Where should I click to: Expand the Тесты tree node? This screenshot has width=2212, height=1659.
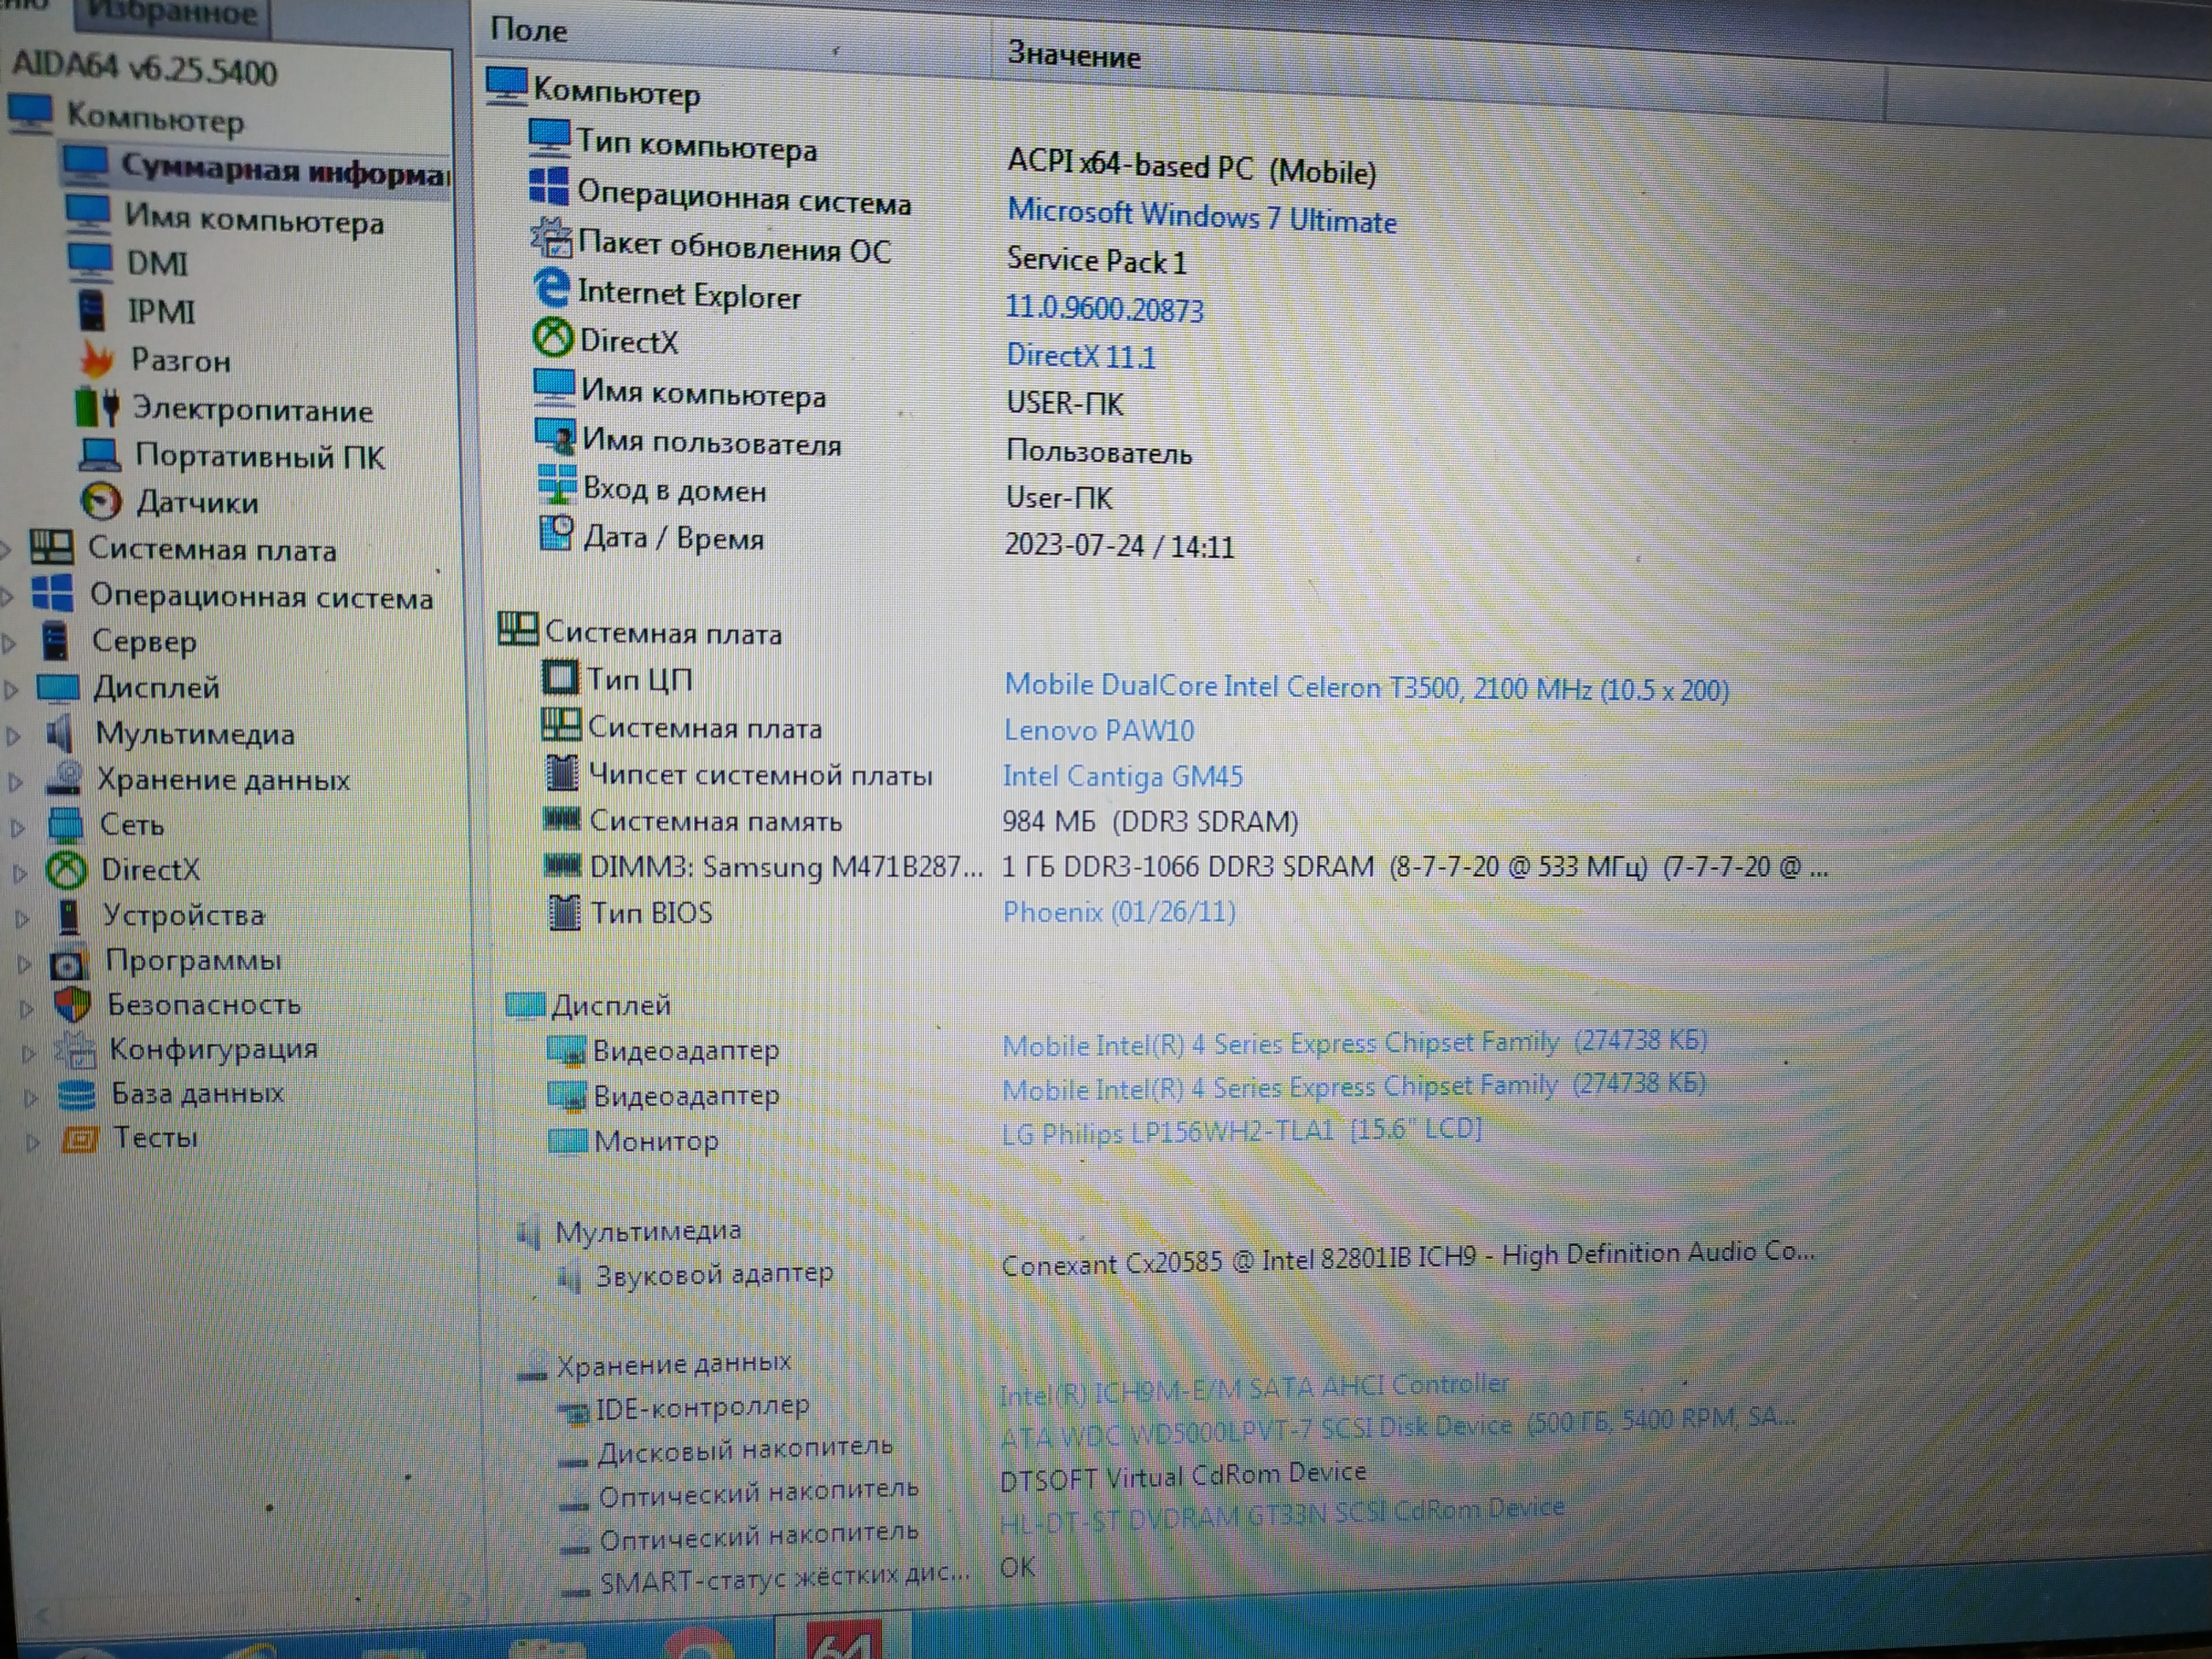pyautogui.click(x=32, y=1141)
